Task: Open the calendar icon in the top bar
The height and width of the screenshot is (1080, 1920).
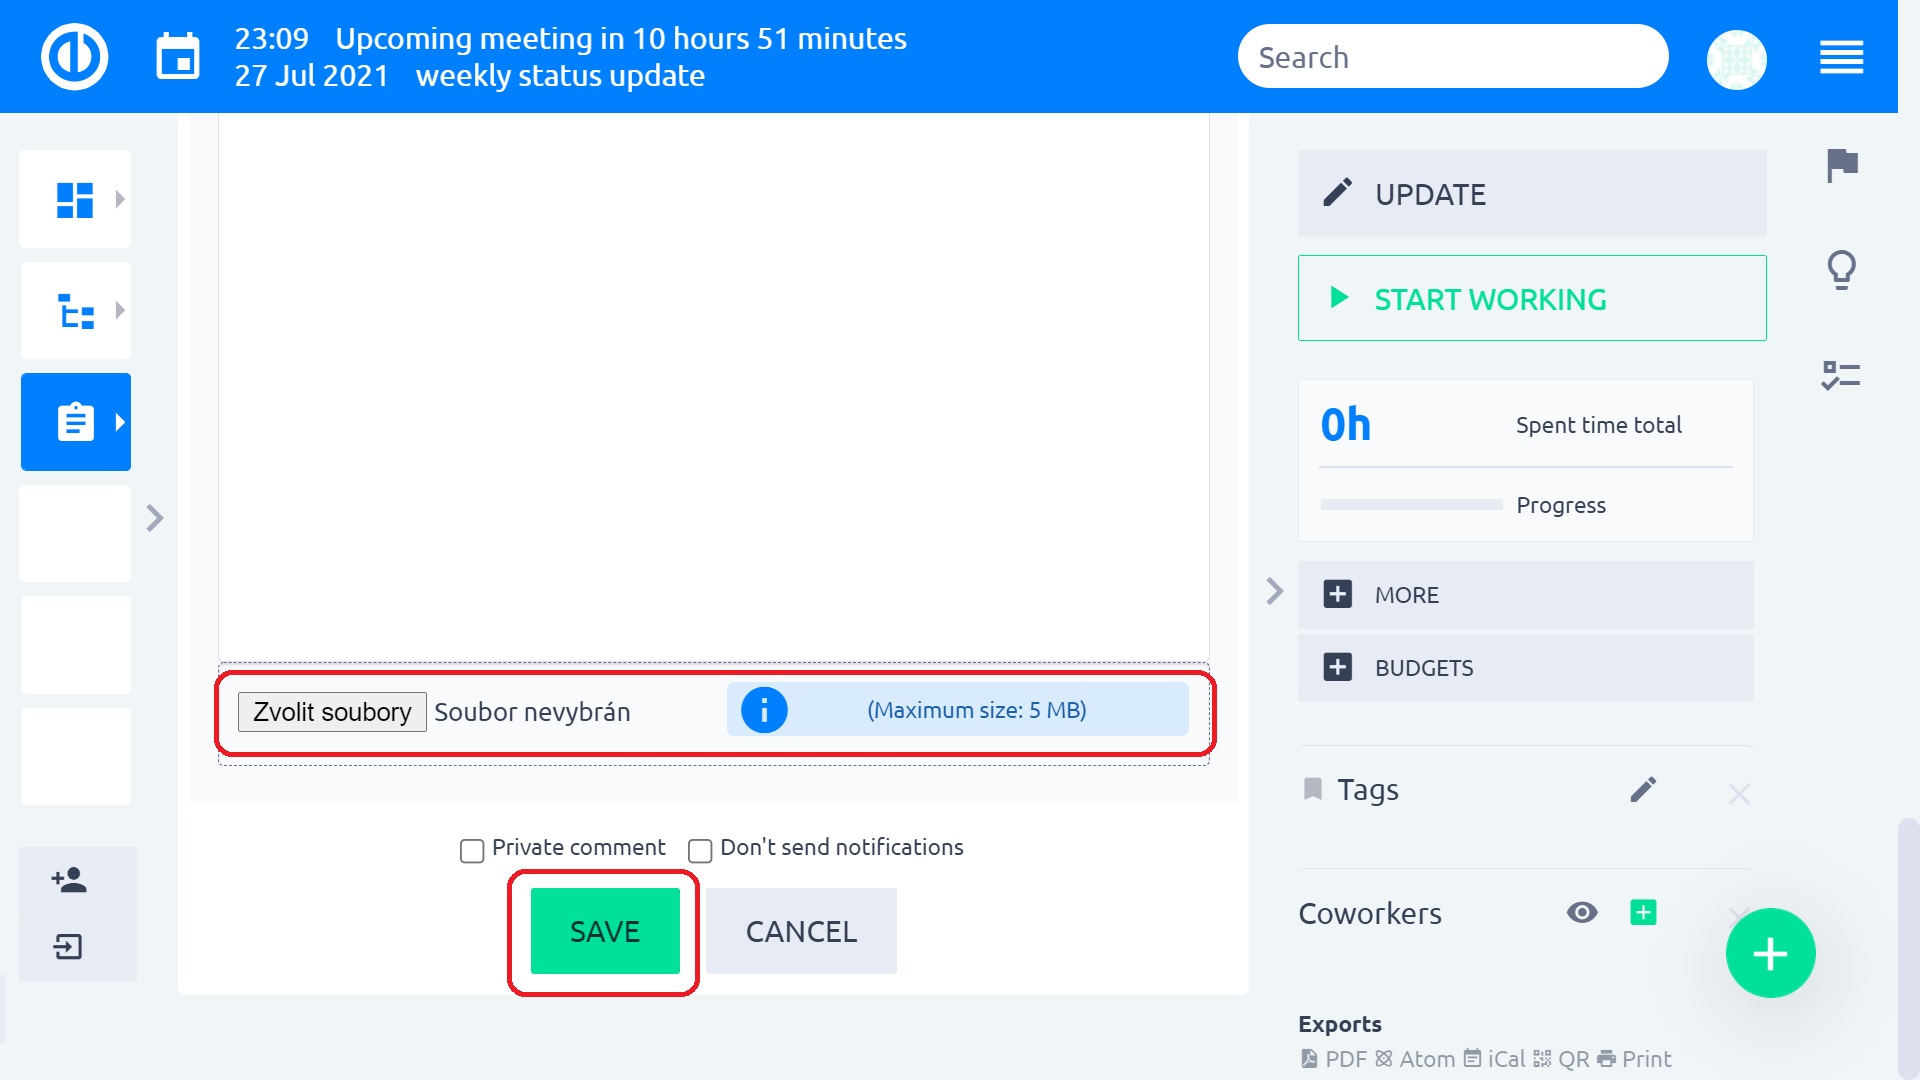Action: 178,57
